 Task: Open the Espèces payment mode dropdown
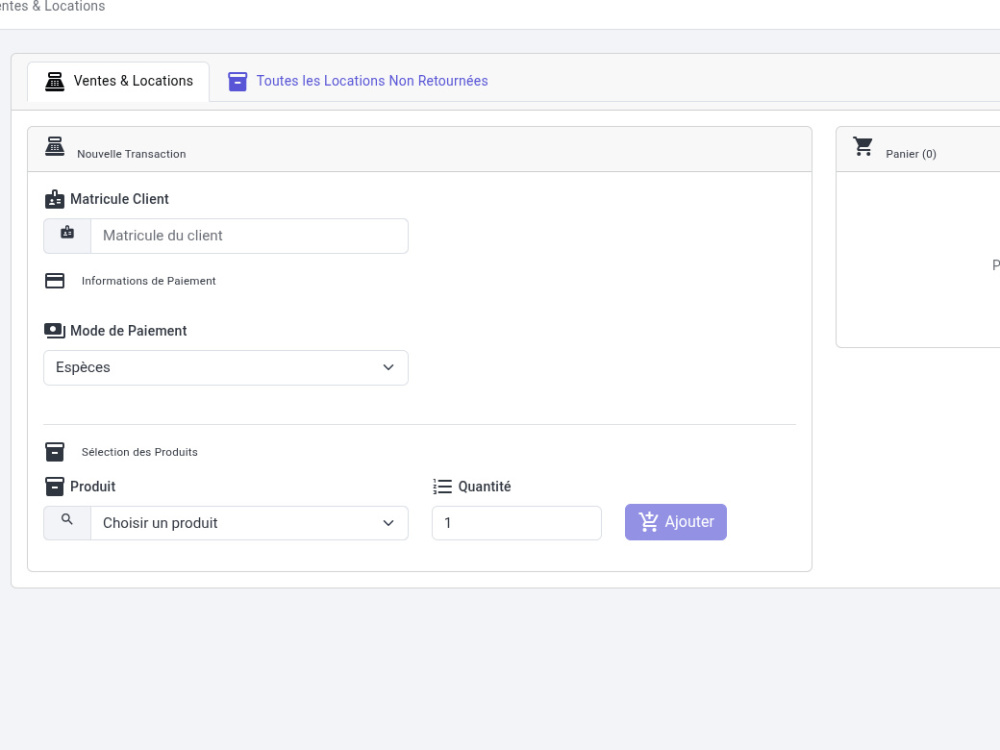click(x=226, y=367)
